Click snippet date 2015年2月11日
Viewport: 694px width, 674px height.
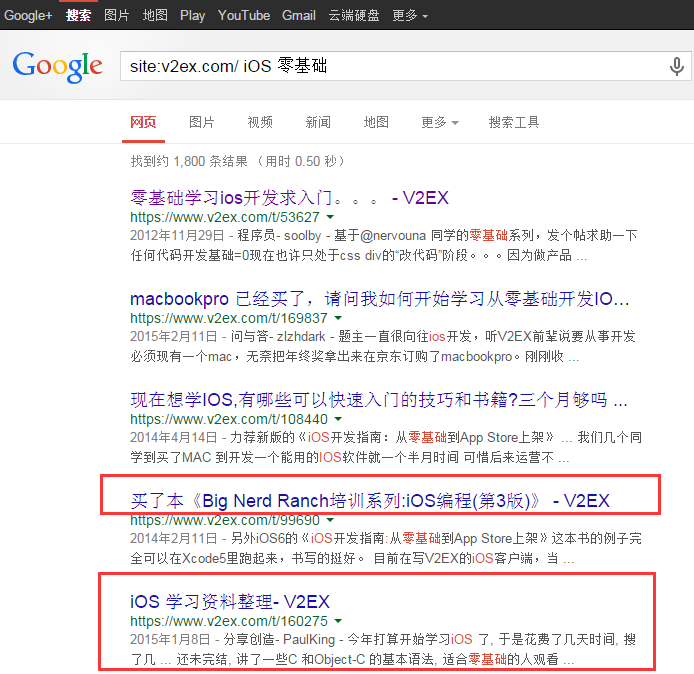[174, 336]
